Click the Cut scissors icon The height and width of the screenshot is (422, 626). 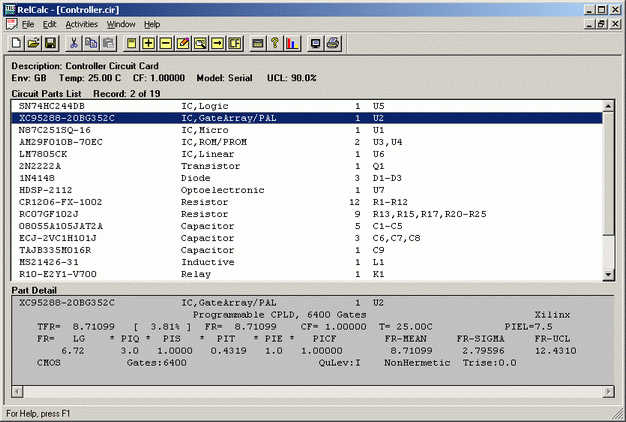74,43
